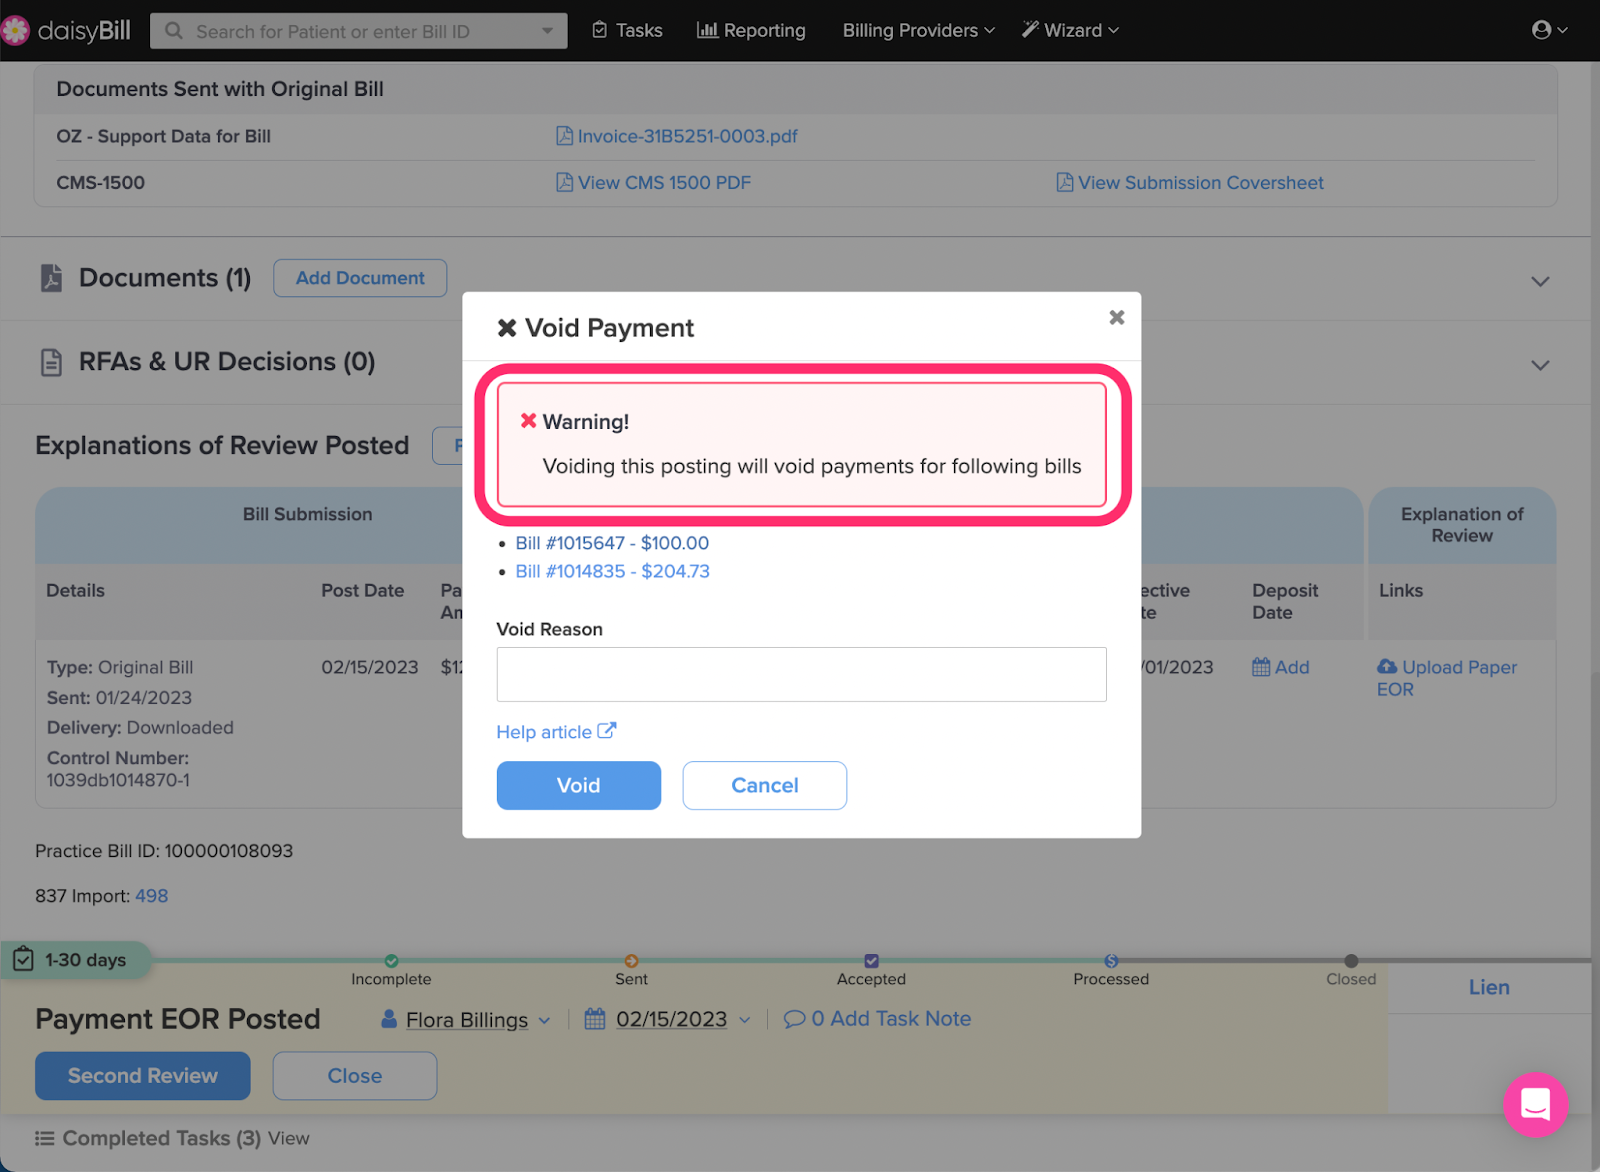This screenshot has height=1172, width=1600.
Task: Open Bill #1015647 link
Action: point(611,543)
